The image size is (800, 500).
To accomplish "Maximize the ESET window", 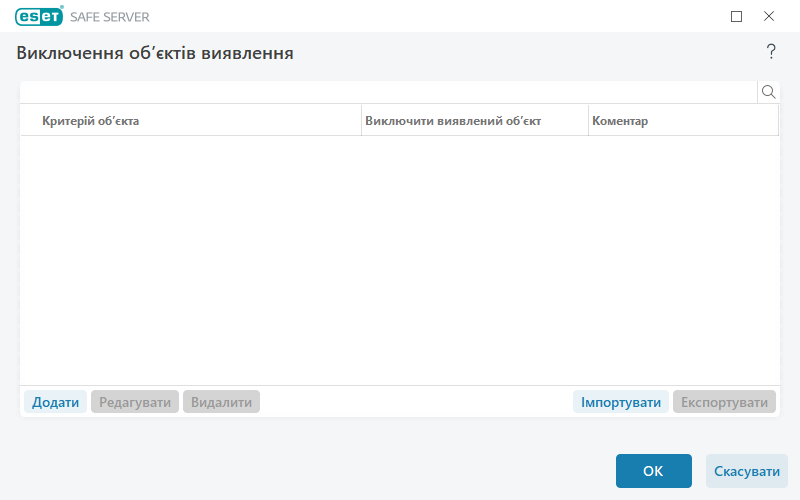I will [737, 16].
